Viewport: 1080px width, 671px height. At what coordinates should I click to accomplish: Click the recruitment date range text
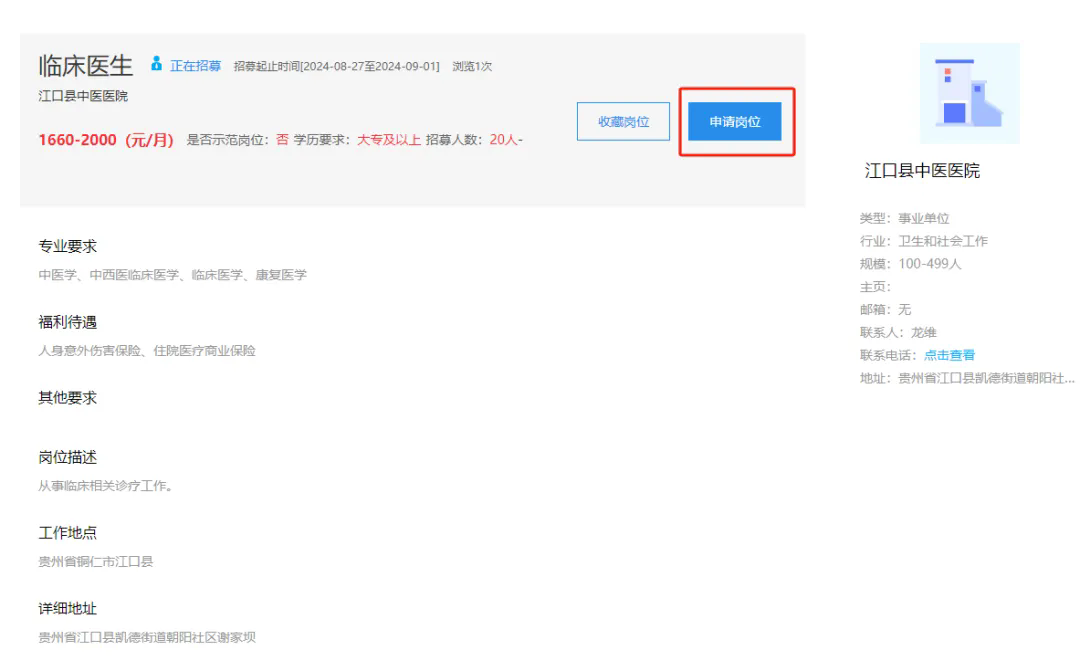pos(336,67)
